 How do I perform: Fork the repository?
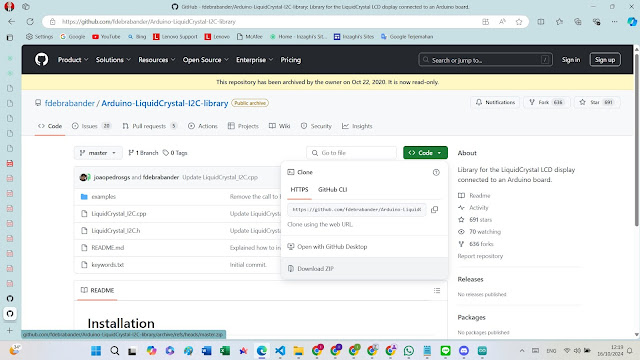pyautogui.click(x=547, y=102)
